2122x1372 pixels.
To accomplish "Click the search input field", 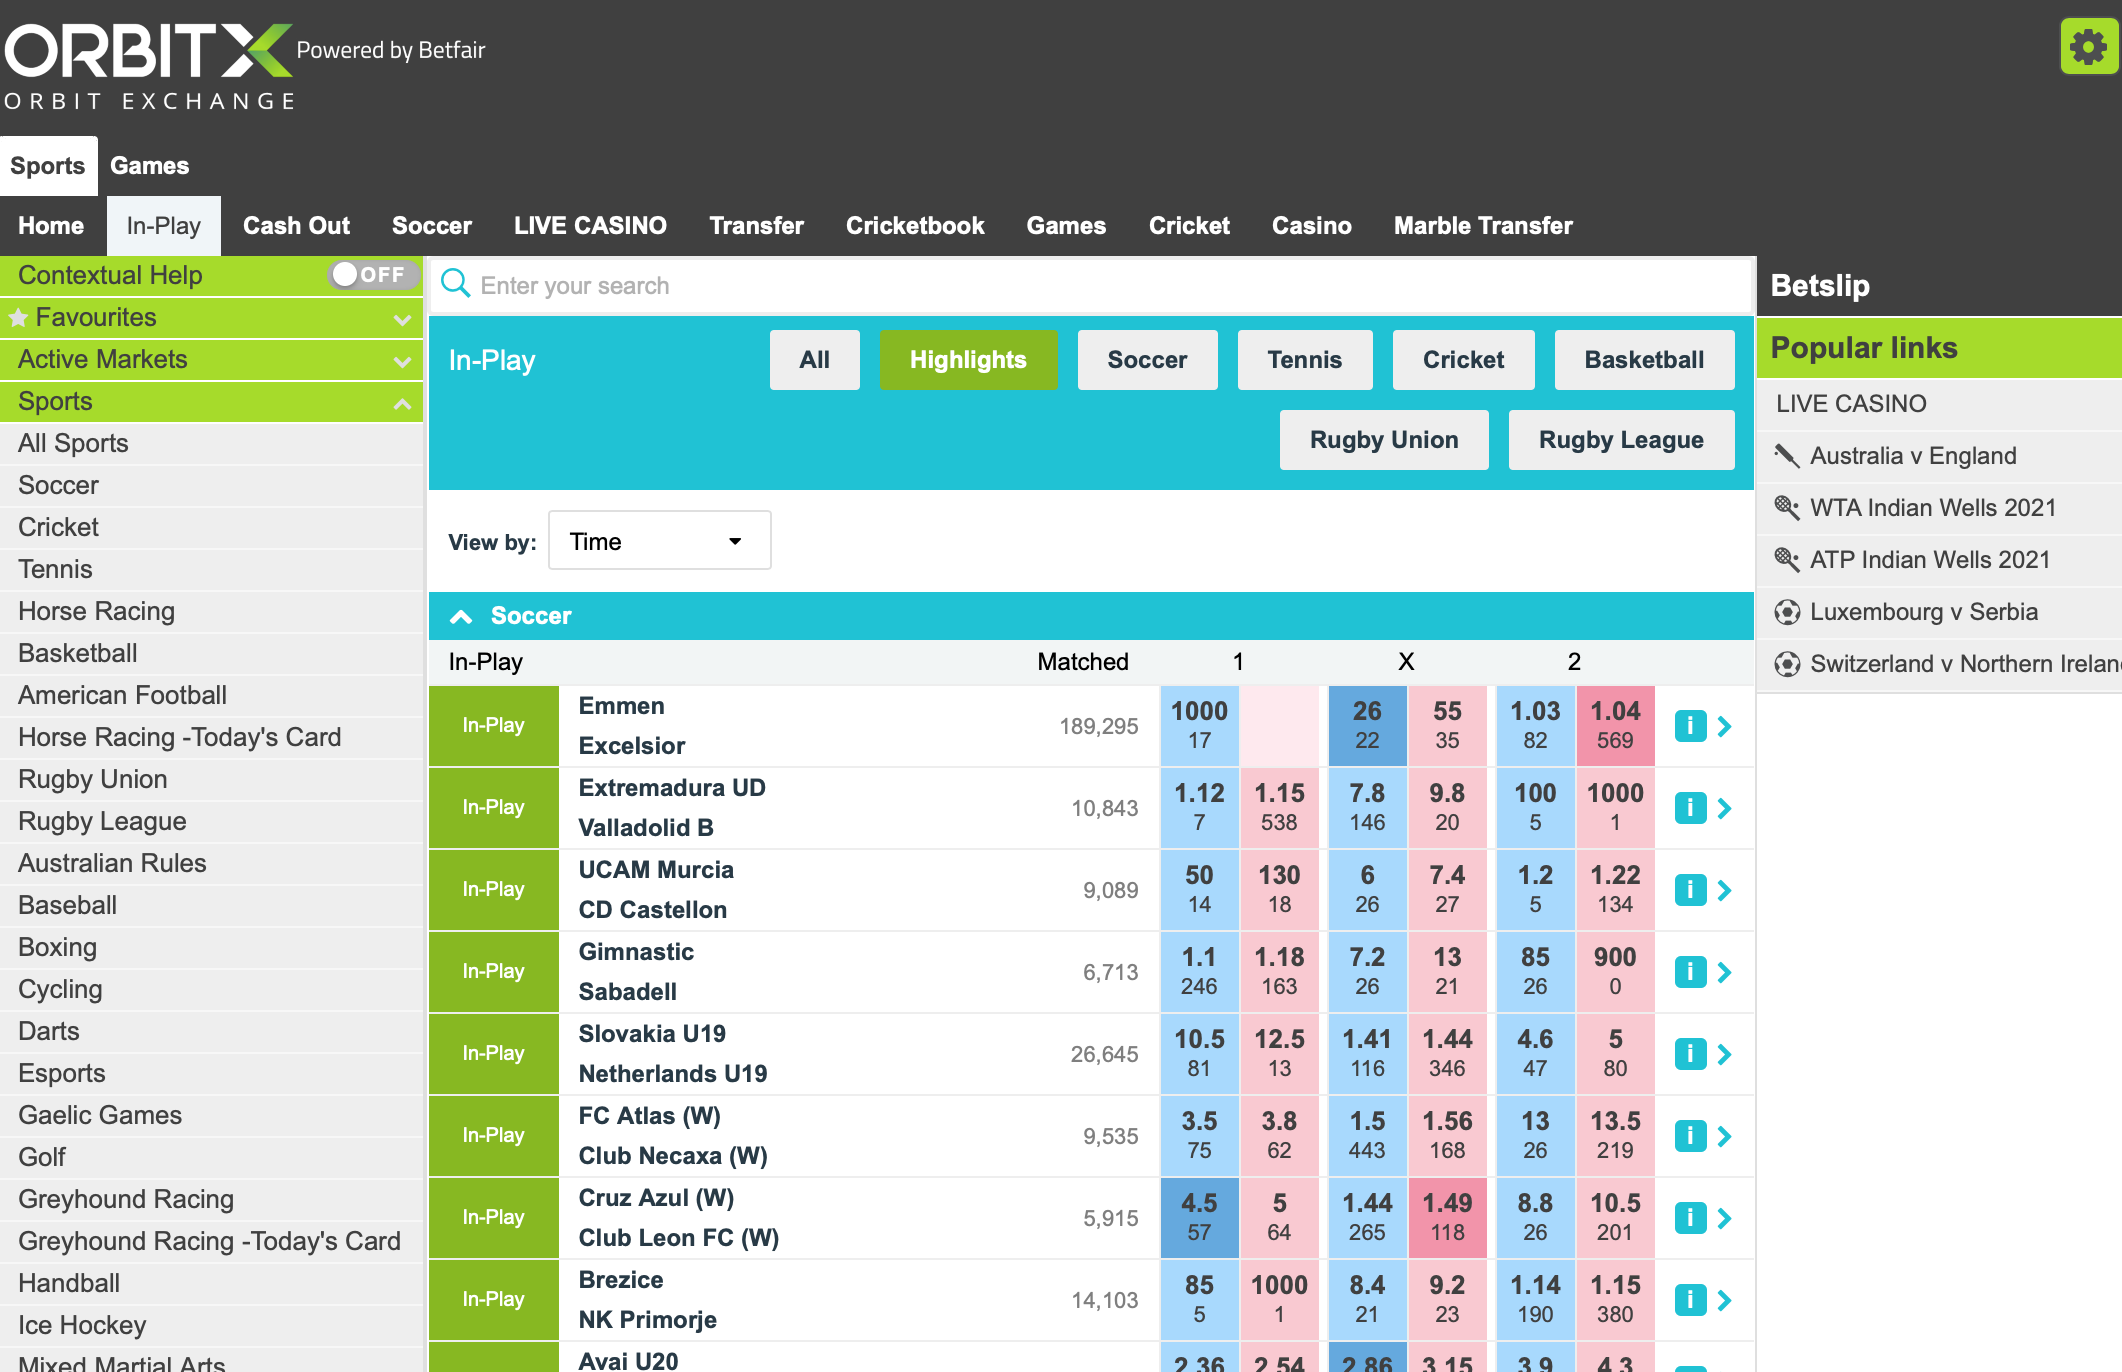I will (x=1090, y=286).
